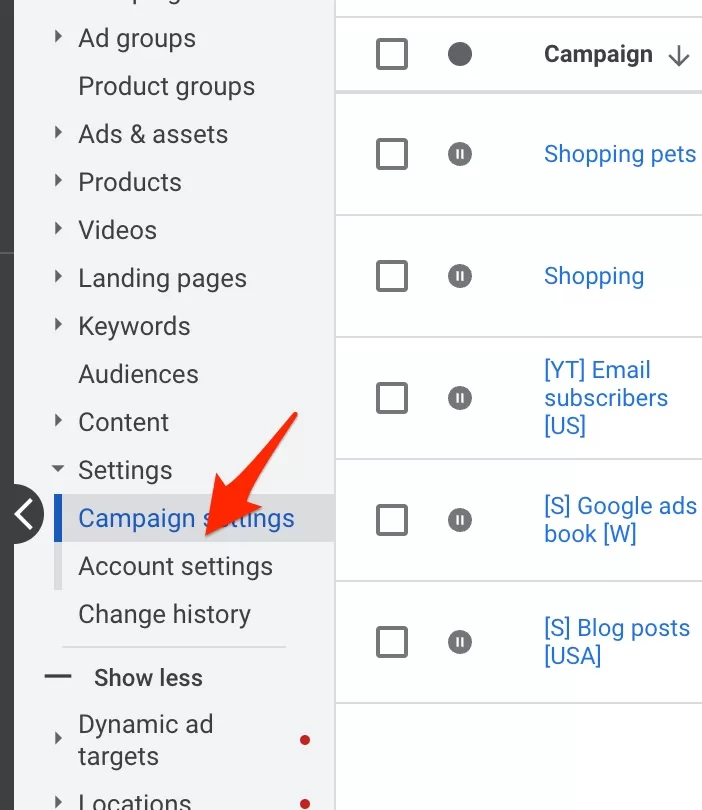The height and width of the screenshot is (810, 702).
Task: Collapse the Settings section arrow
Action: pos(58,469)
